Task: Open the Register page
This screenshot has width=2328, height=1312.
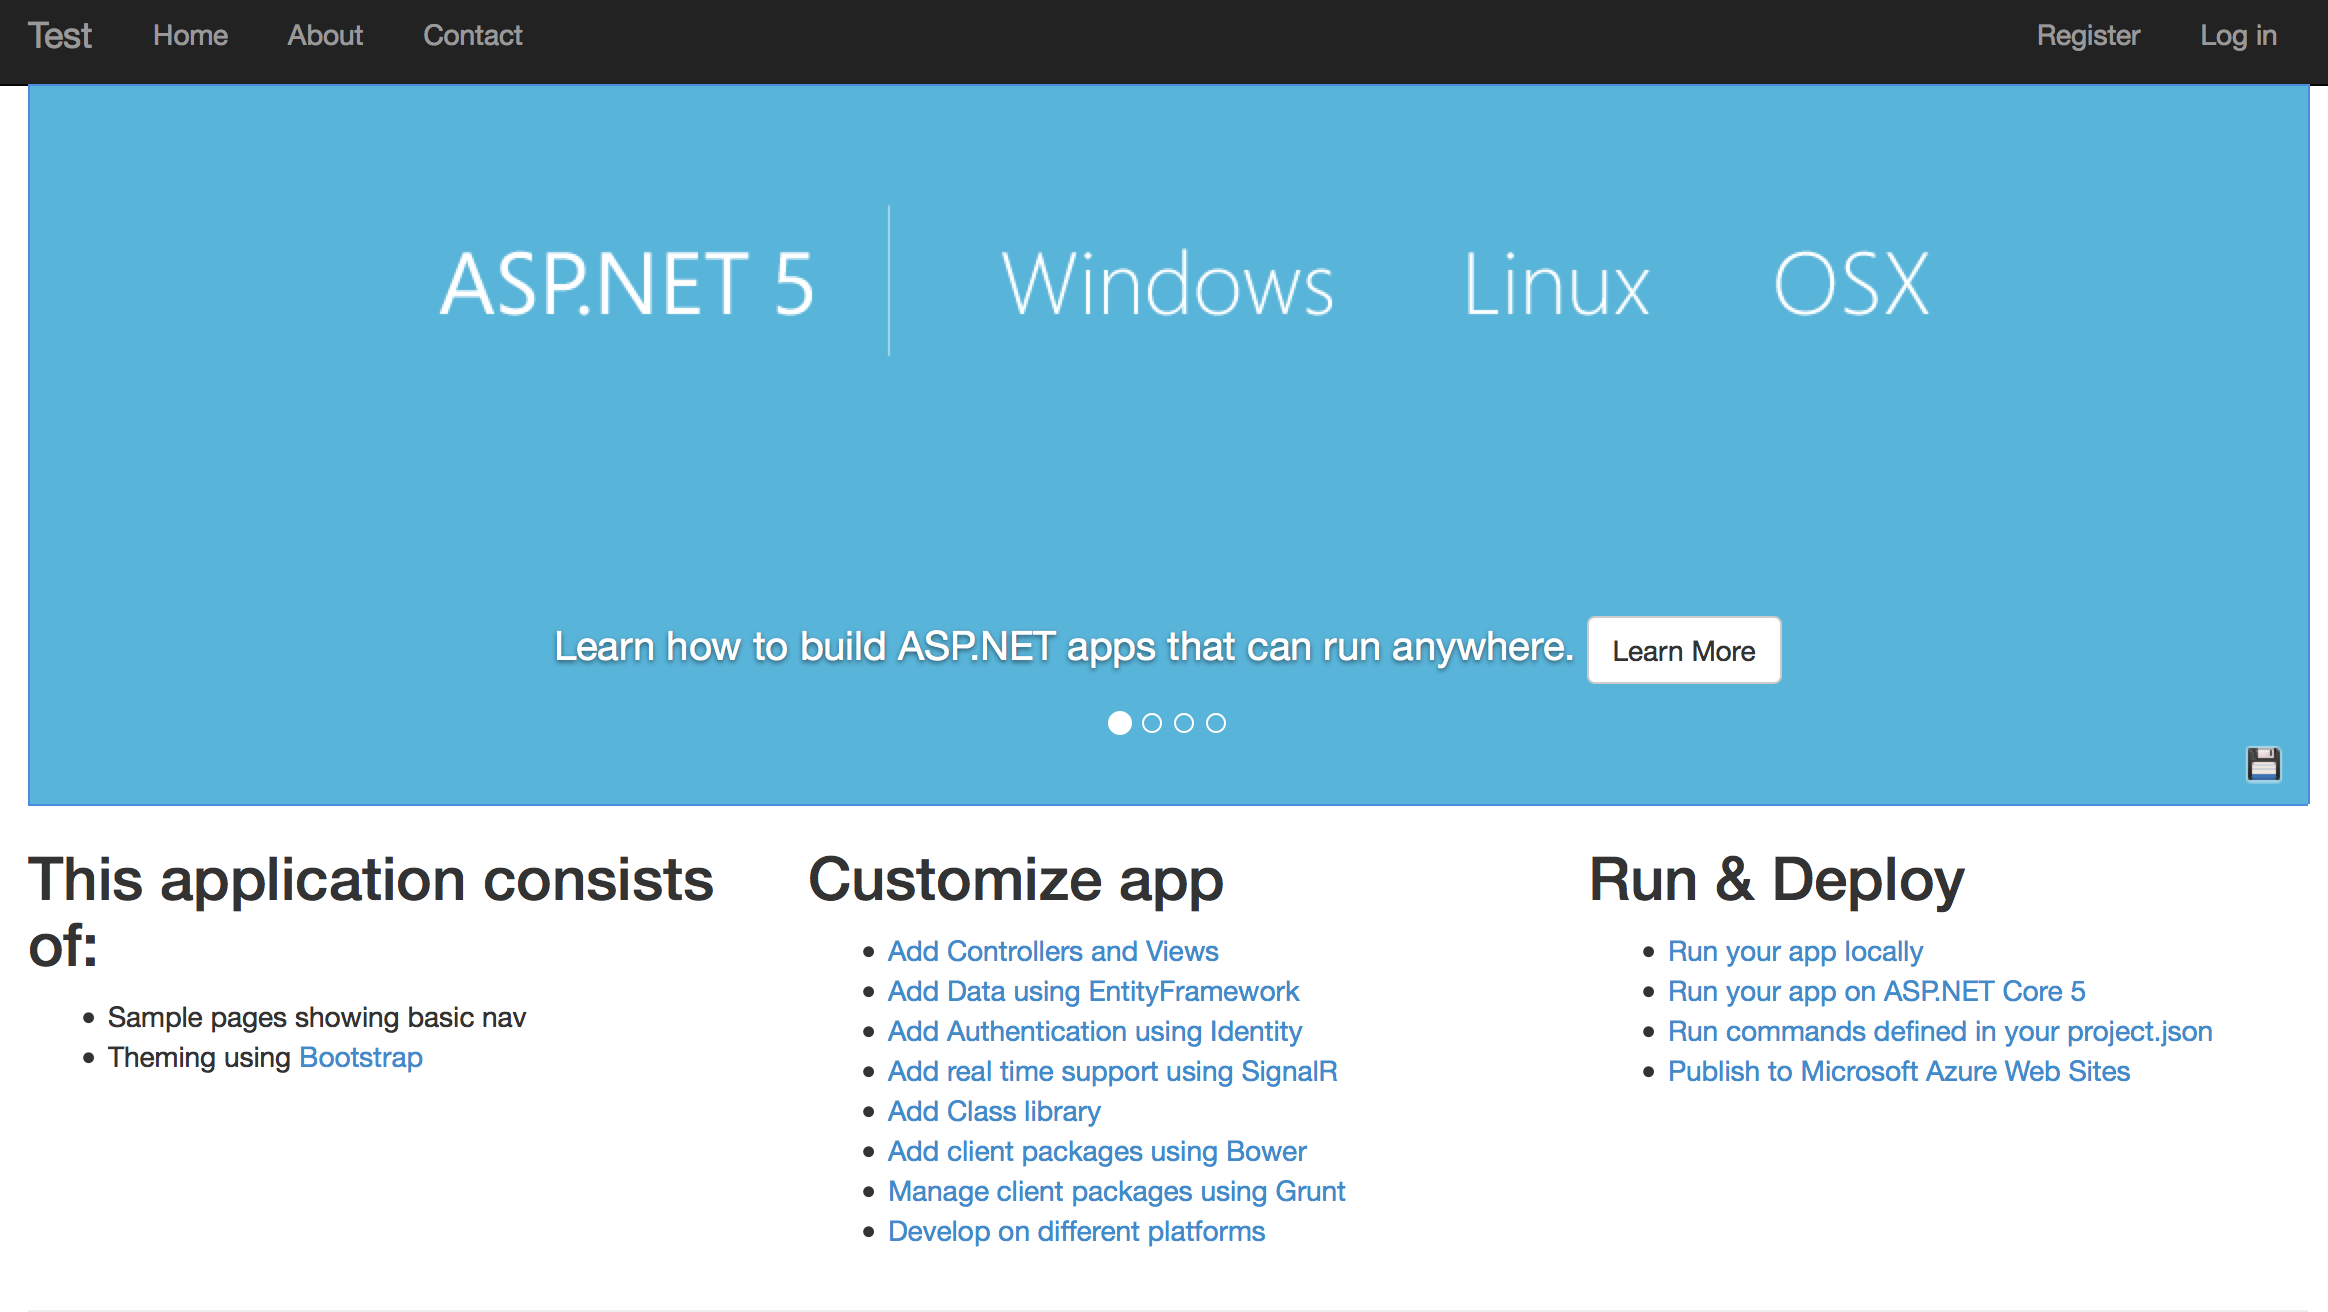Action: click(x=2088, y=36)
